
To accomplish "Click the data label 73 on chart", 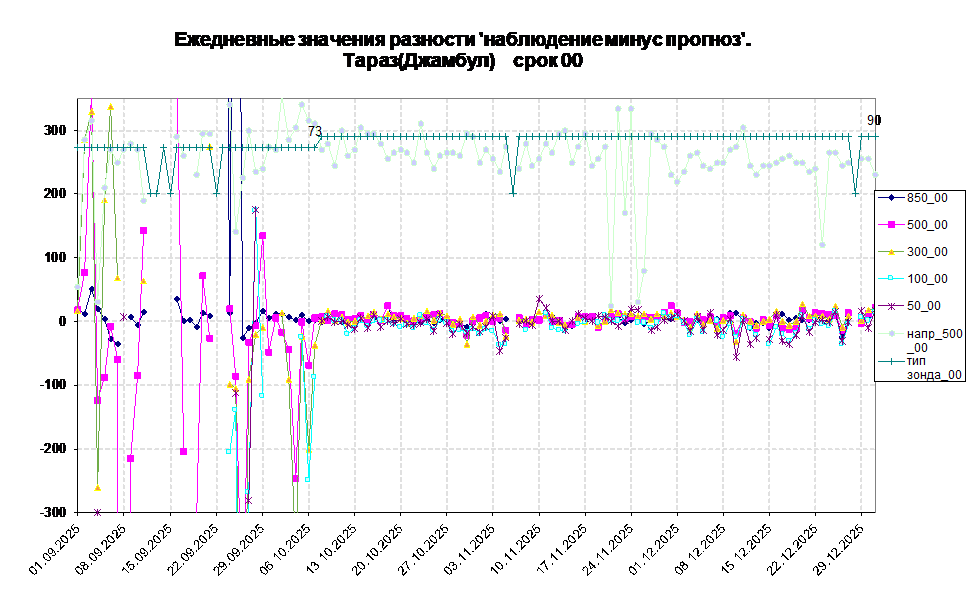I will click(x=315, y=131).
